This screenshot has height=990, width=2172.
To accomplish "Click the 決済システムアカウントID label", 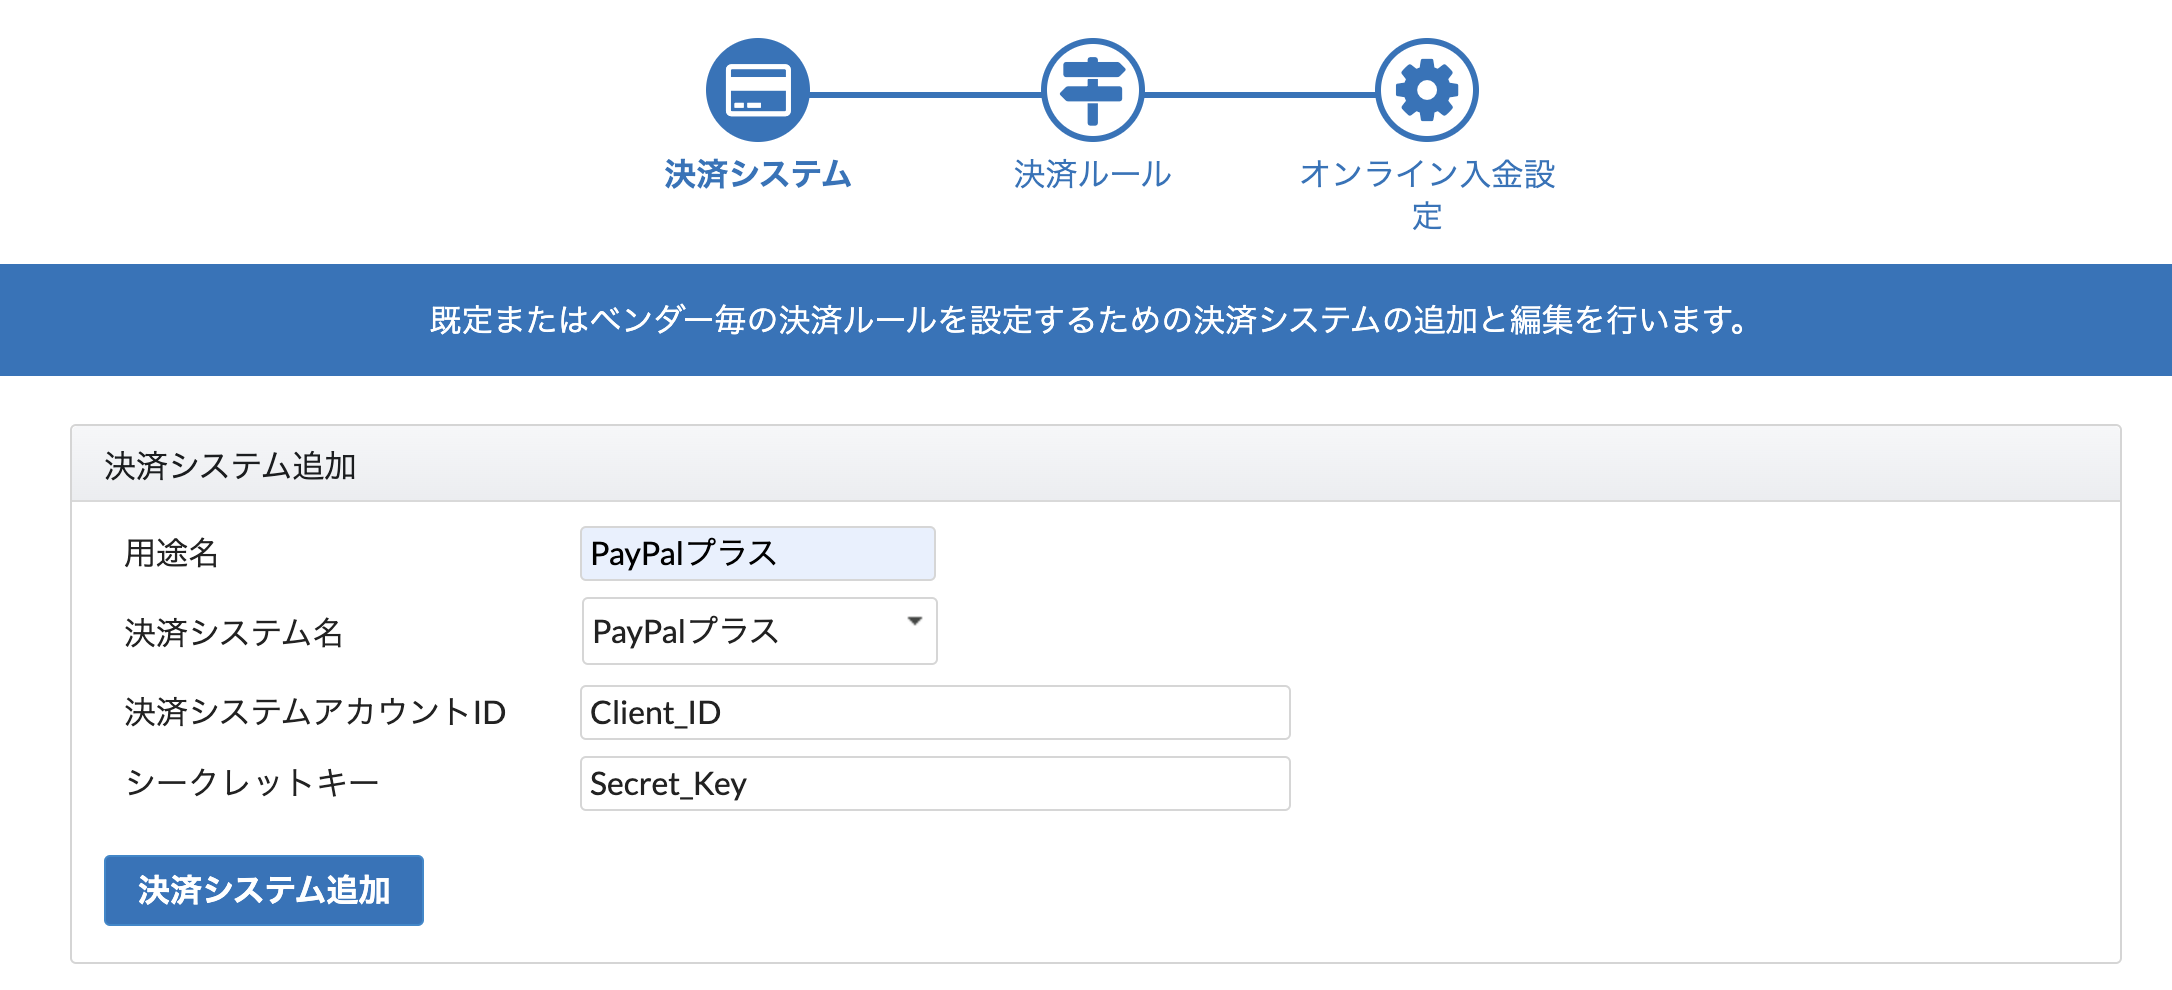I will [315, 713].
